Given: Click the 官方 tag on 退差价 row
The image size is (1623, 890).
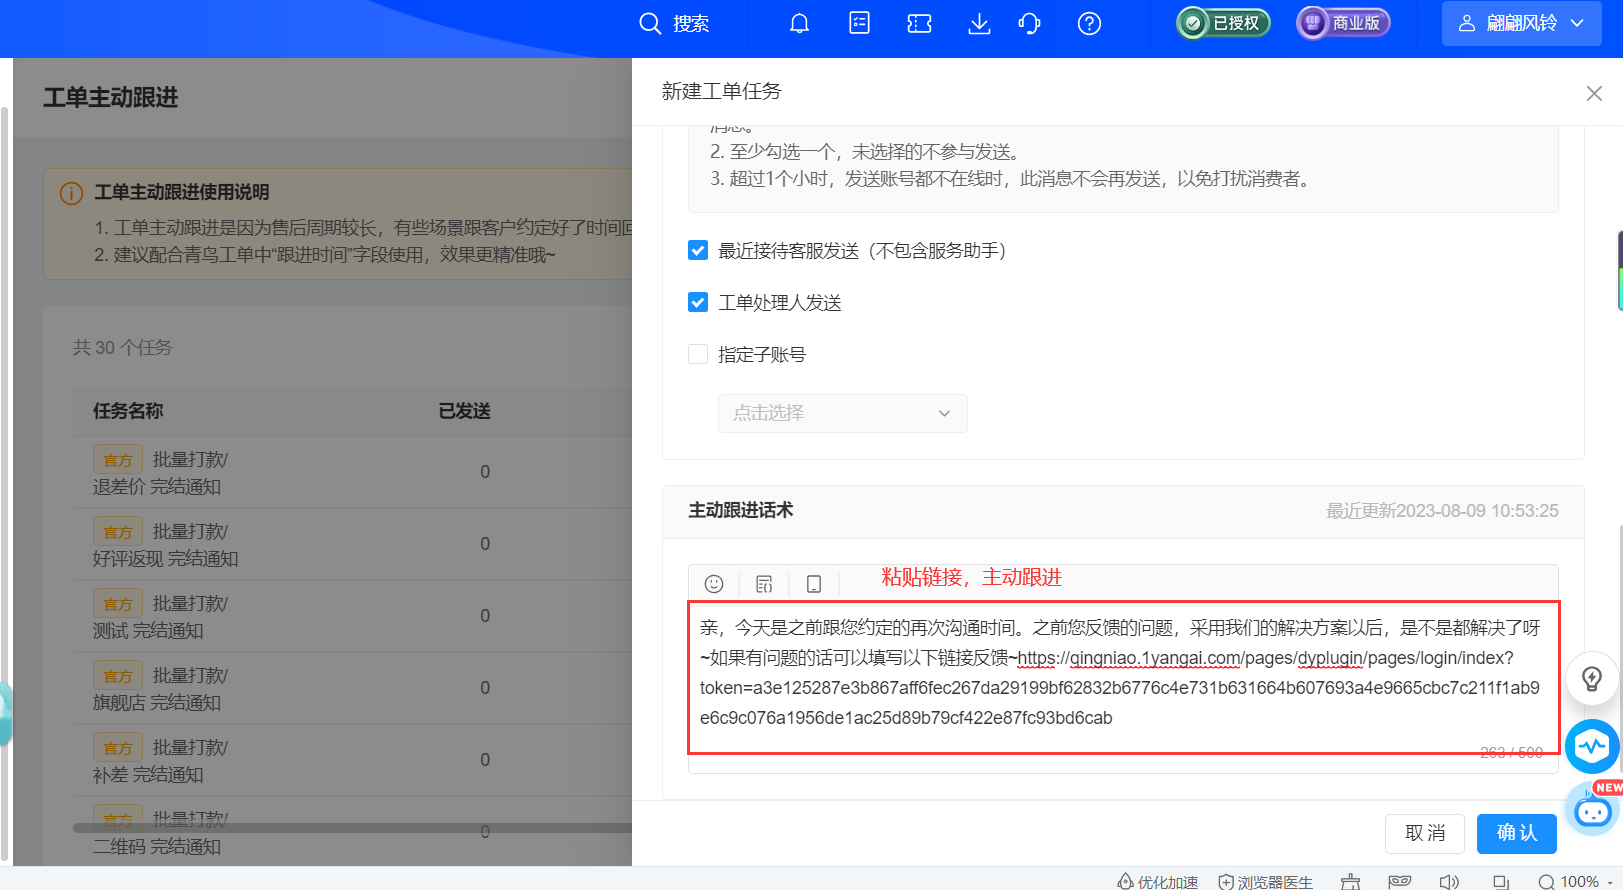Looking at the screenshot, I should tap(118, 459).
